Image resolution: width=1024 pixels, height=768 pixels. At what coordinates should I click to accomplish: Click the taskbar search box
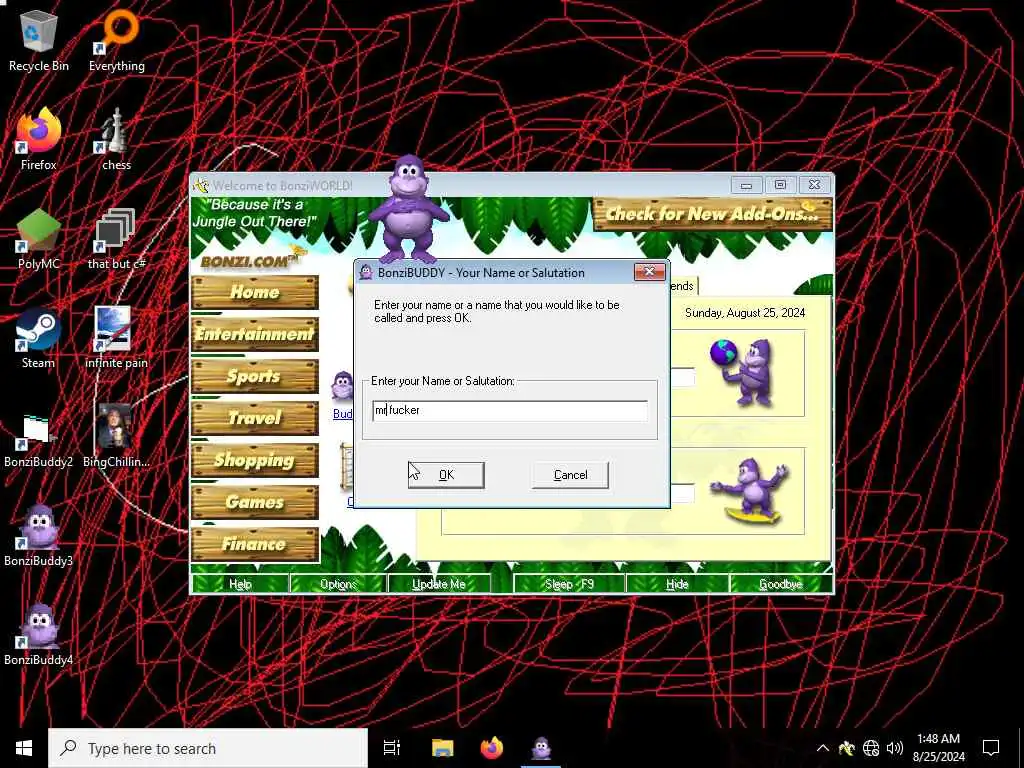coord(208,748)
